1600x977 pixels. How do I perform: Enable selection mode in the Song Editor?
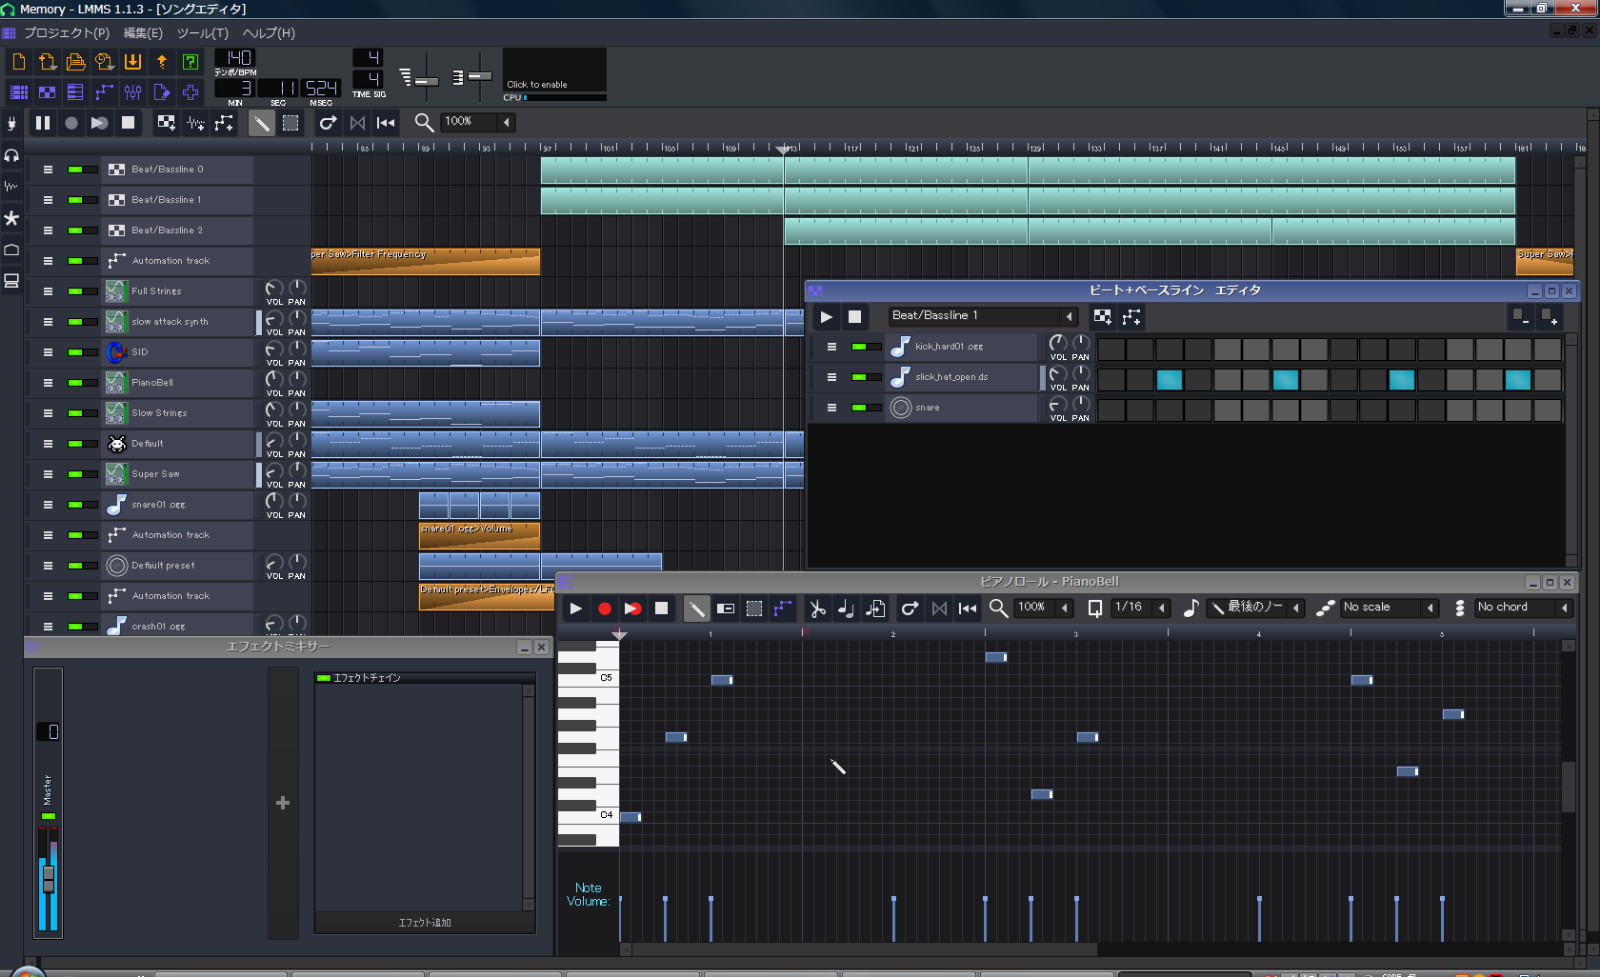[291, 123]
